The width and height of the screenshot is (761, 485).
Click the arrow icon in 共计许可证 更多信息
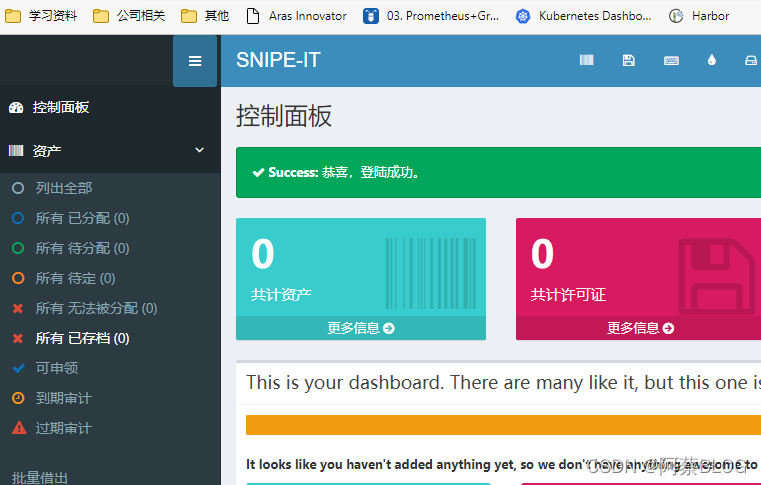(x=668, y=329)
